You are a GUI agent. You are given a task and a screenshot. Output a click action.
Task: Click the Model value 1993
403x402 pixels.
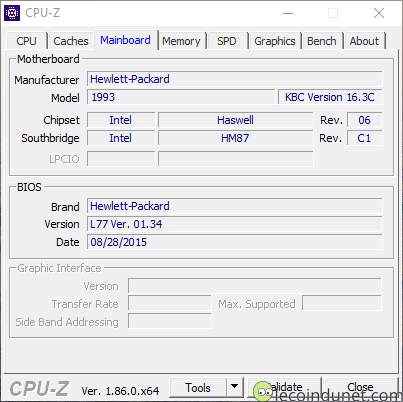[x=181, y=97]
